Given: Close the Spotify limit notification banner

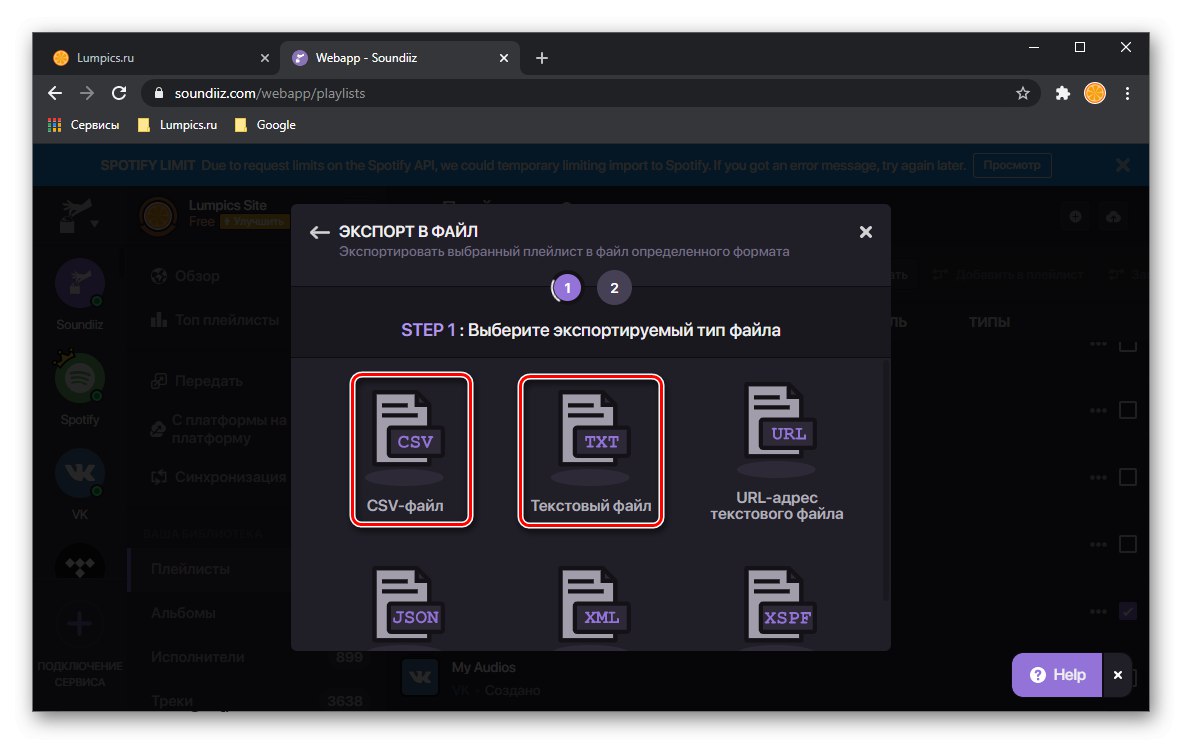Looking at the screenshot, I should pyautogui.click(x=1122, y=165).
